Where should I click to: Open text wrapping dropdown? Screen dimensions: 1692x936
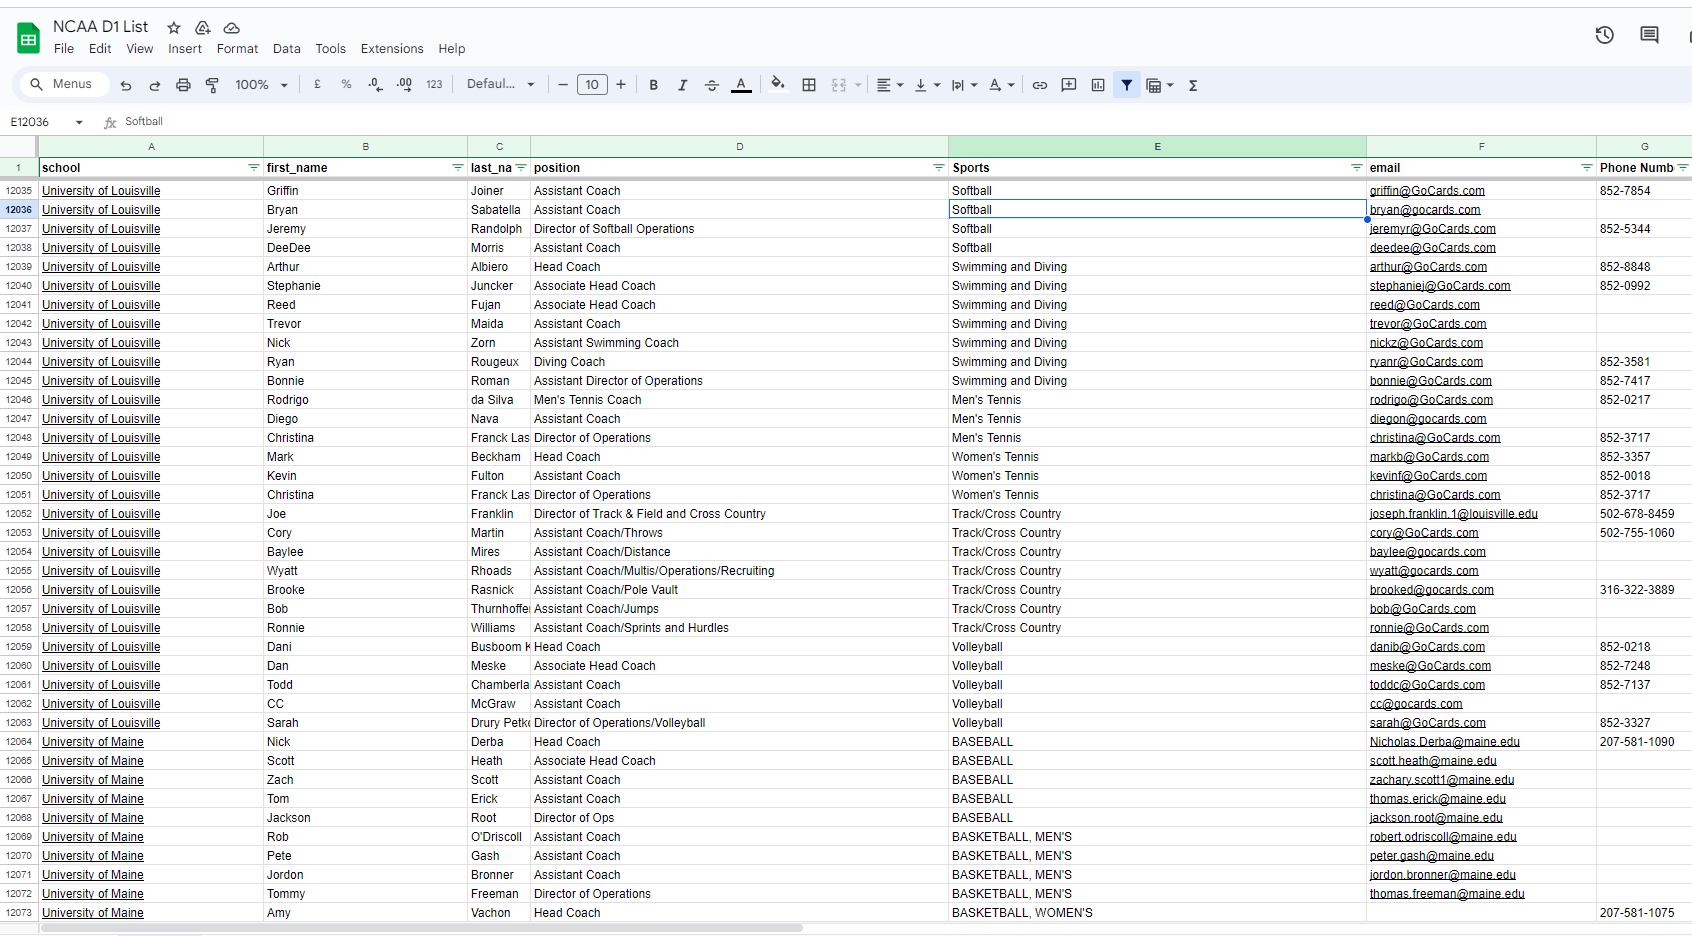[x=964, y=85]
